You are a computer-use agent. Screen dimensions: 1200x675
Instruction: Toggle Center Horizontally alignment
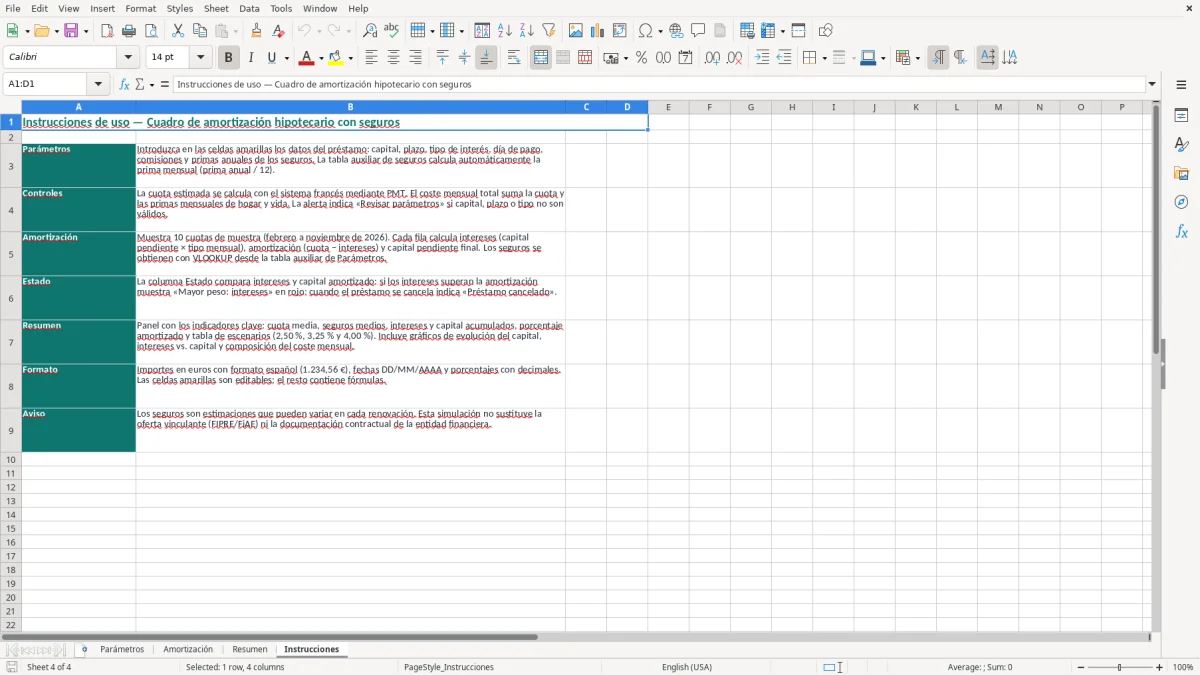pos(393,58)
